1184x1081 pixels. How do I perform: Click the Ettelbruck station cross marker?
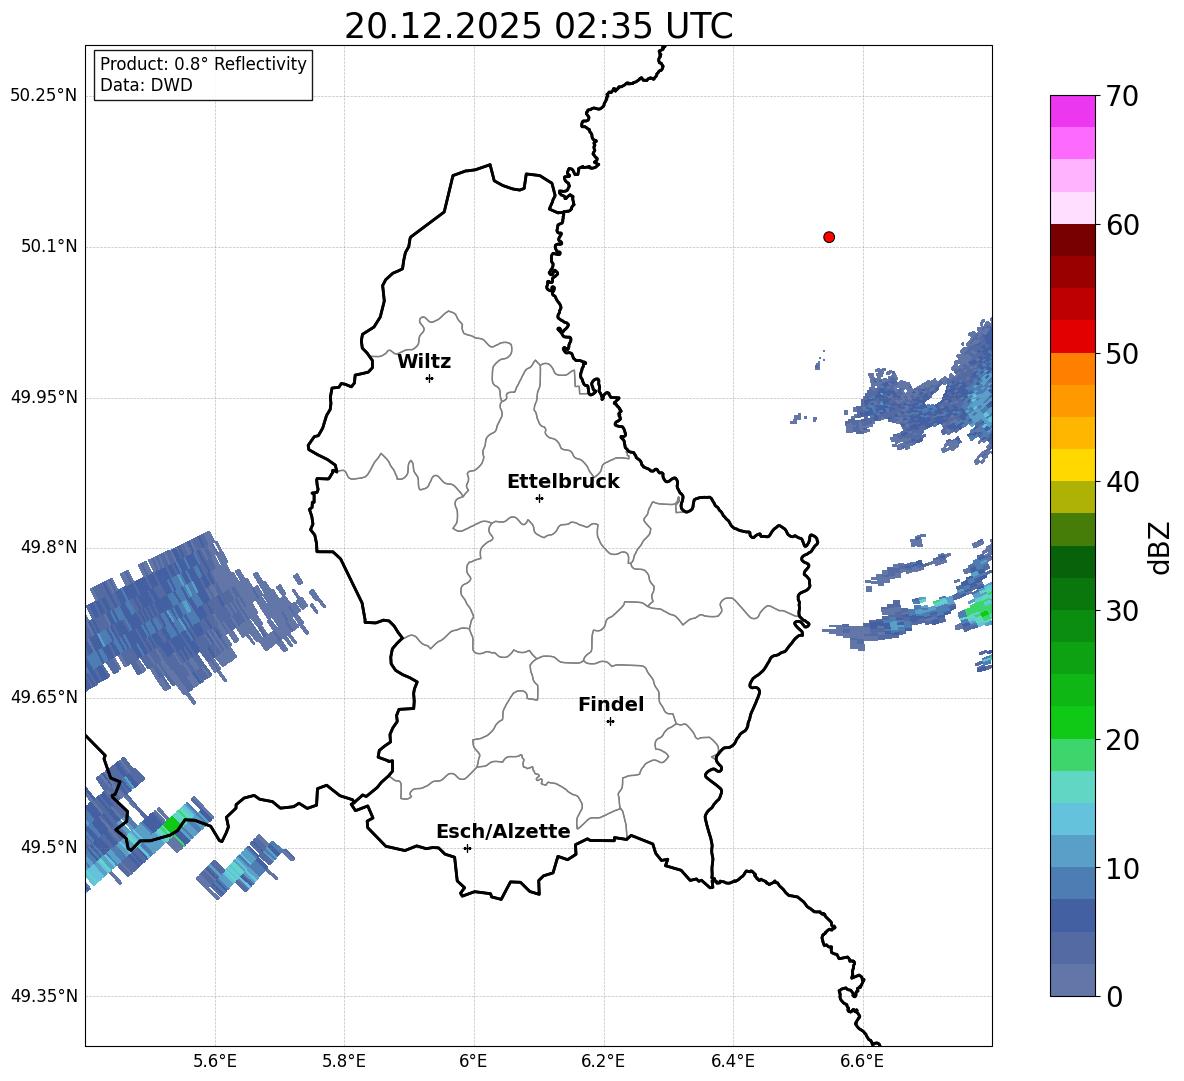pos(539,498)
